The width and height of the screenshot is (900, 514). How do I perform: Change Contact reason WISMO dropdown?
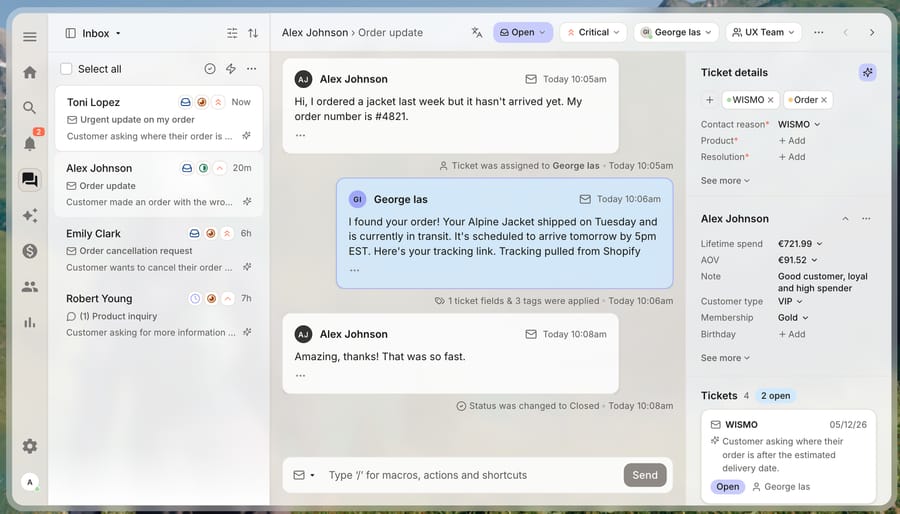pos(799,124)
